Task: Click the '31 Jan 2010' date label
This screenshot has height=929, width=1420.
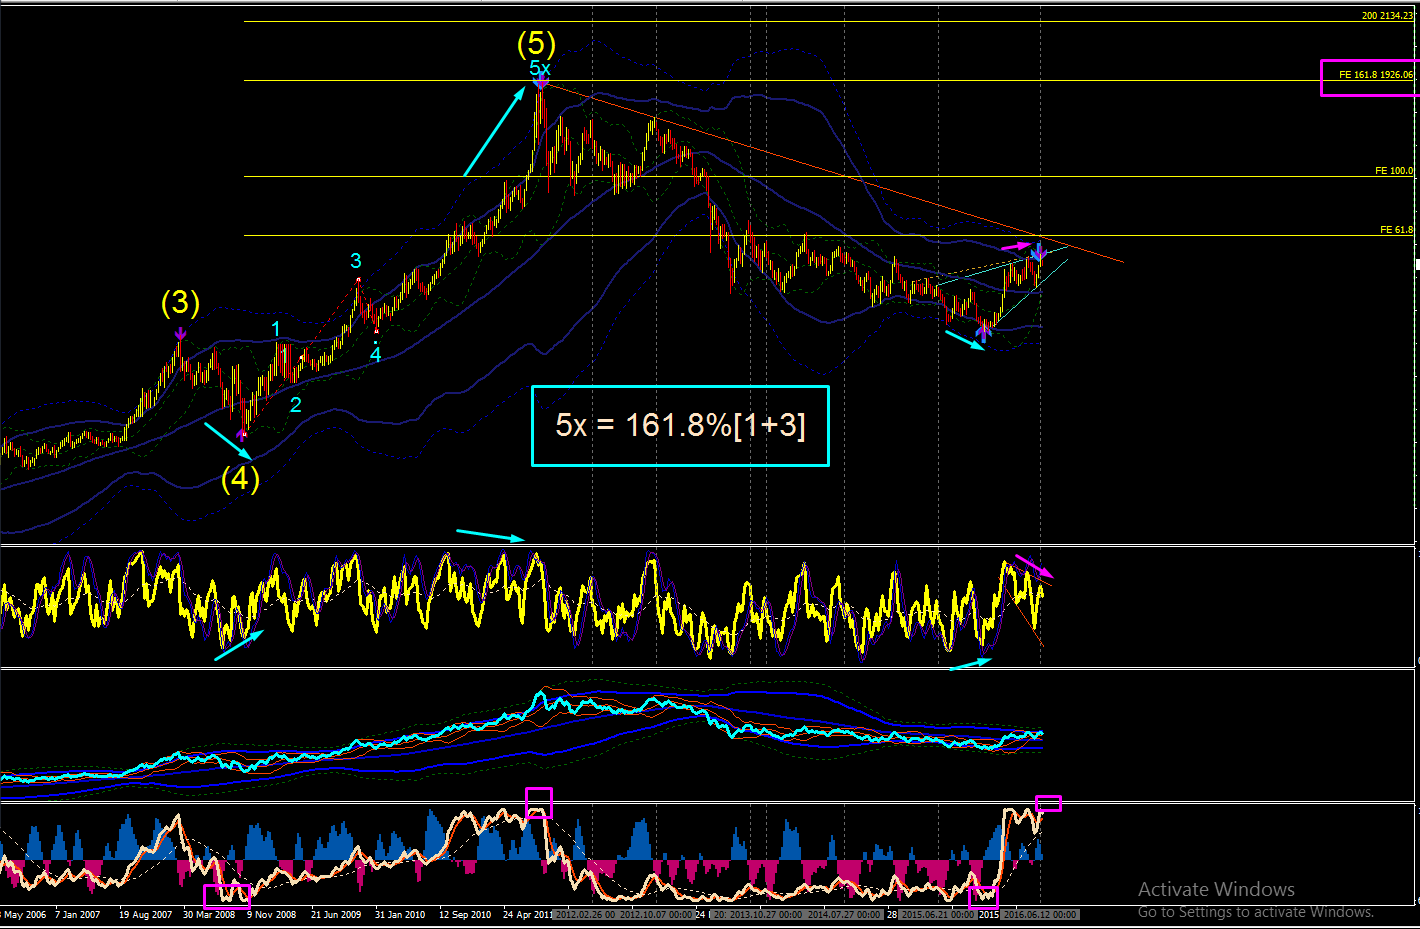Action: (x=400, y=914)
